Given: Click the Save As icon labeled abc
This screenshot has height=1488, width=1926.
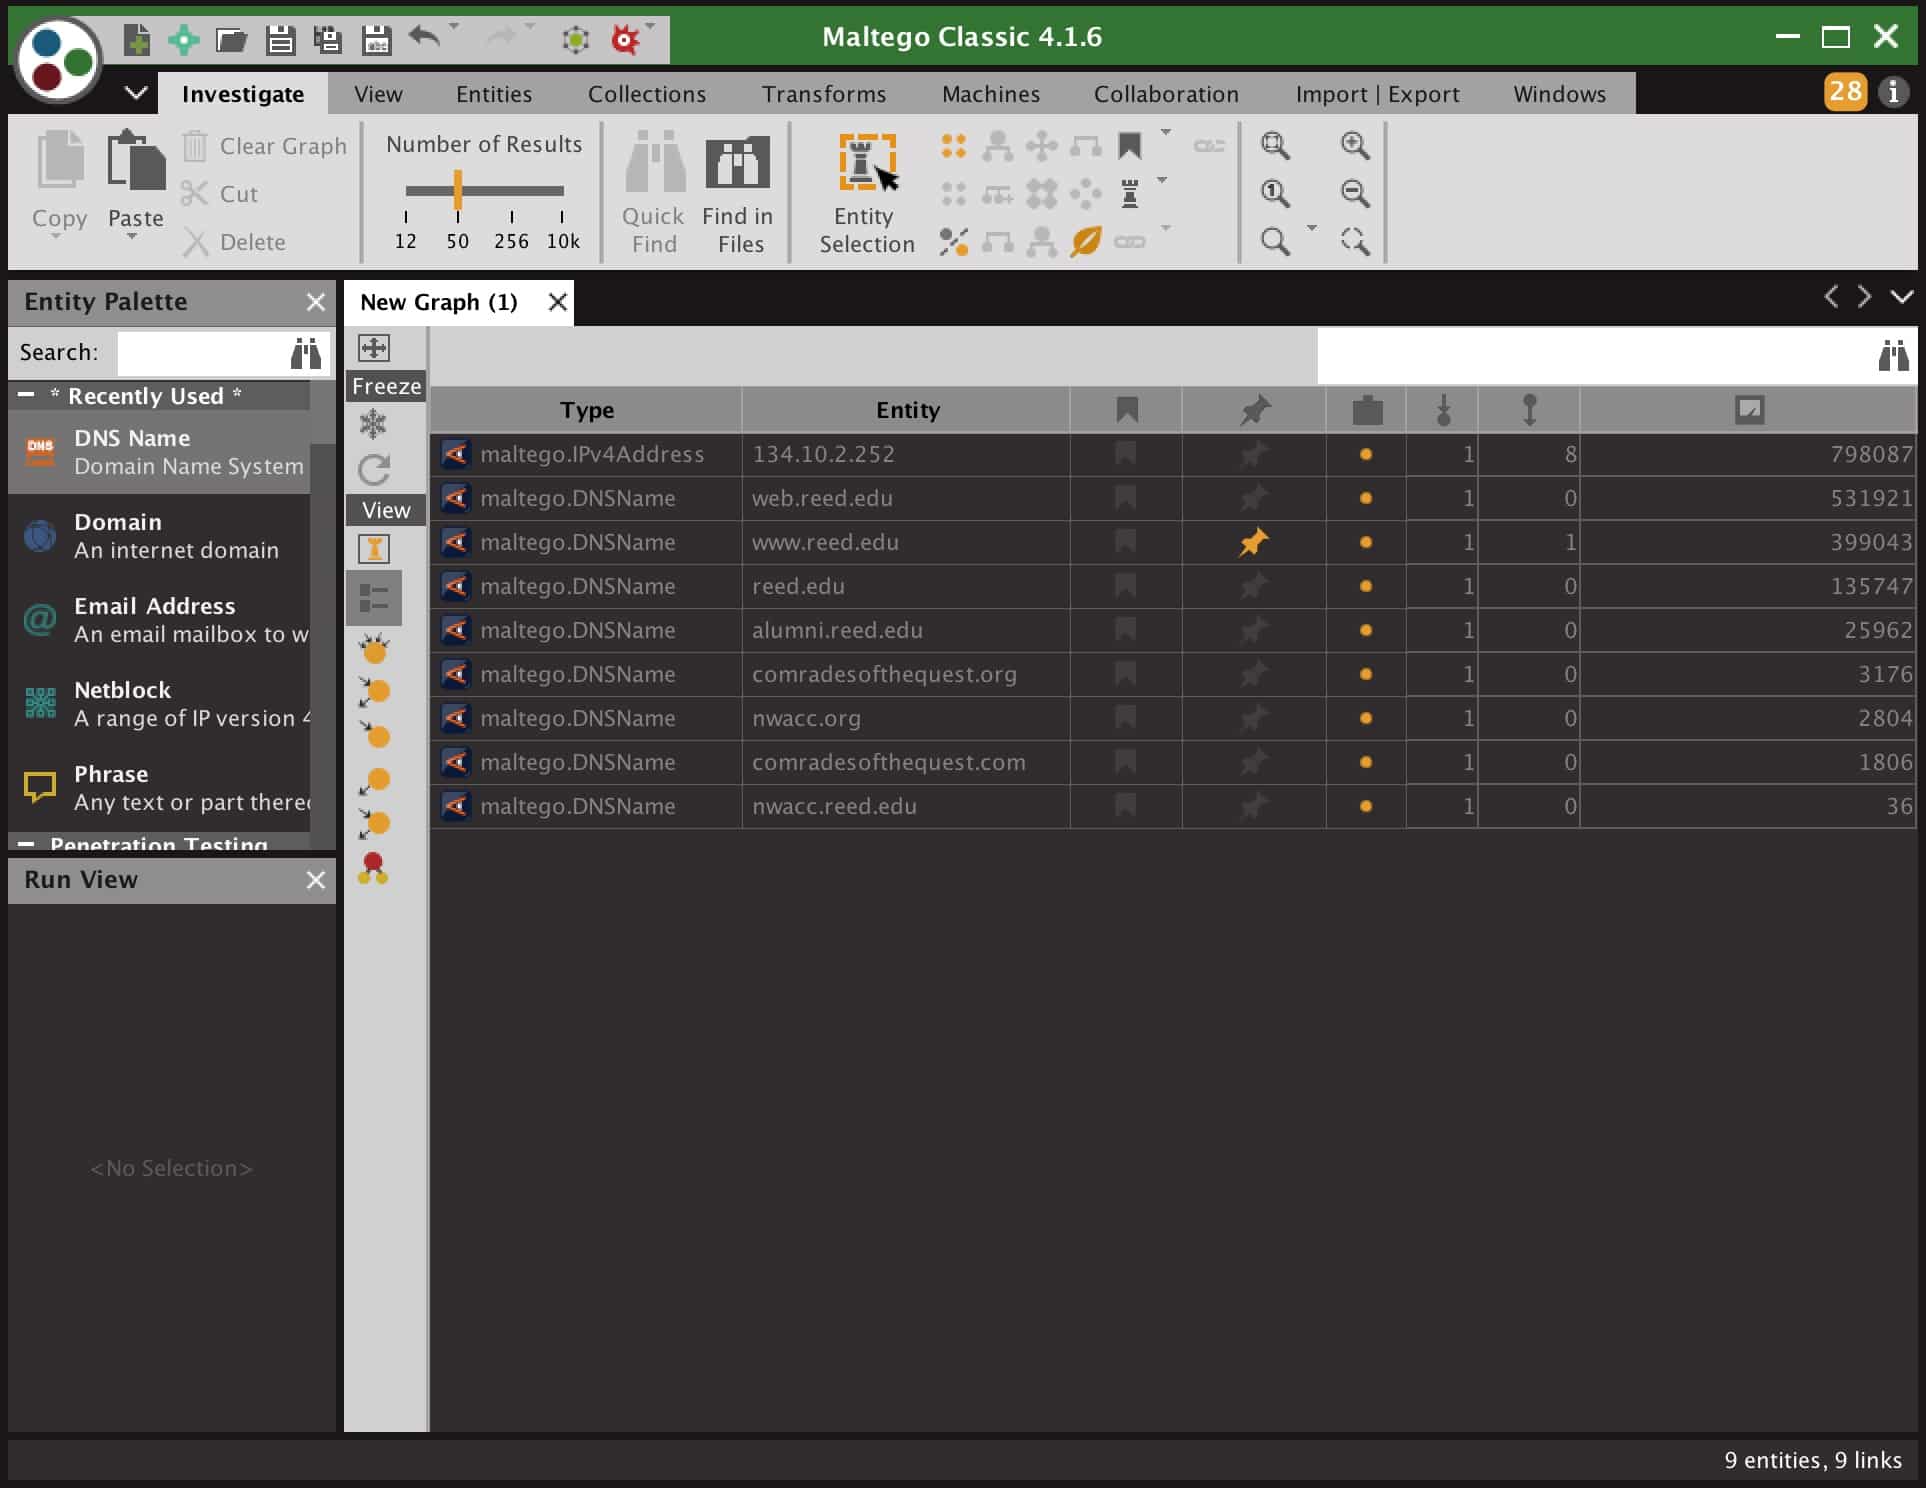Looking at the screenshot, I should (377, 40).
